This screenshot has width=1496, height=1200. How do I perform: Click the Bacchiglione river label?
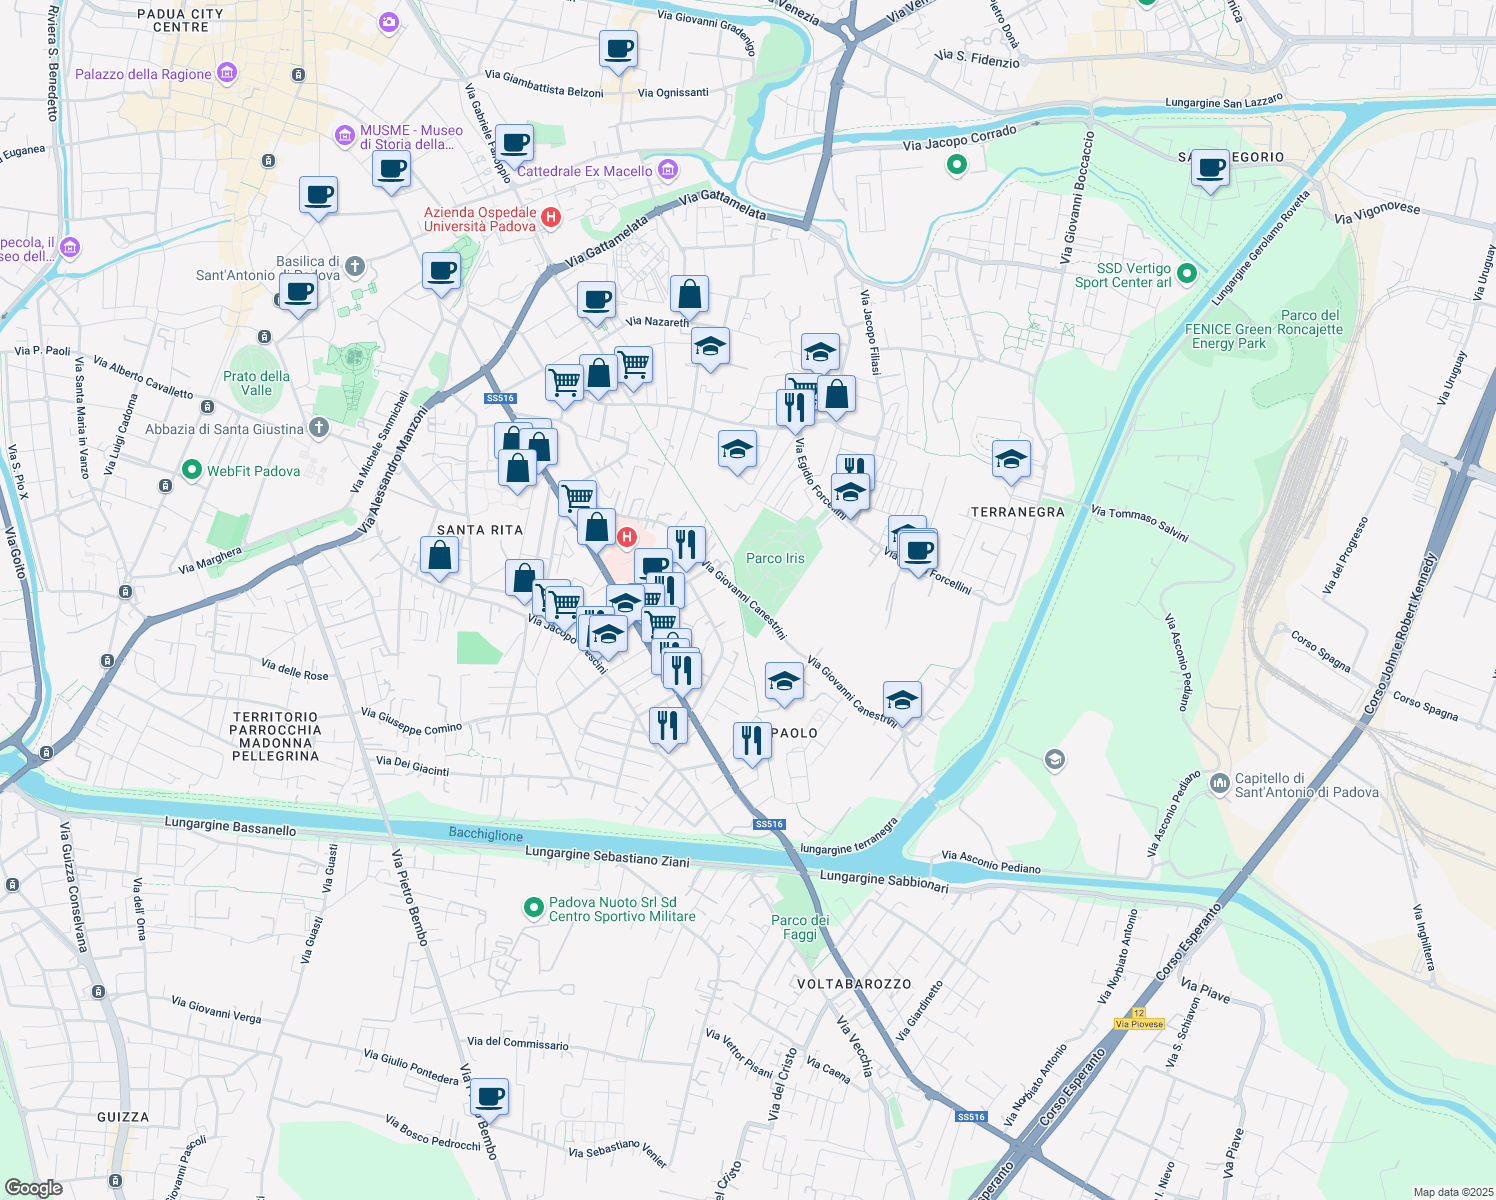(x=486, y=834)
